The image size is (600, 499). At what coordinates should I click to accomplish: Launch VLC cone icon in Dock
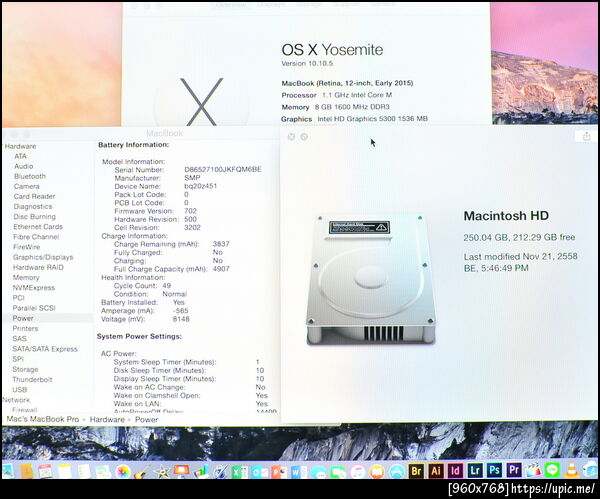click(572, 470)
